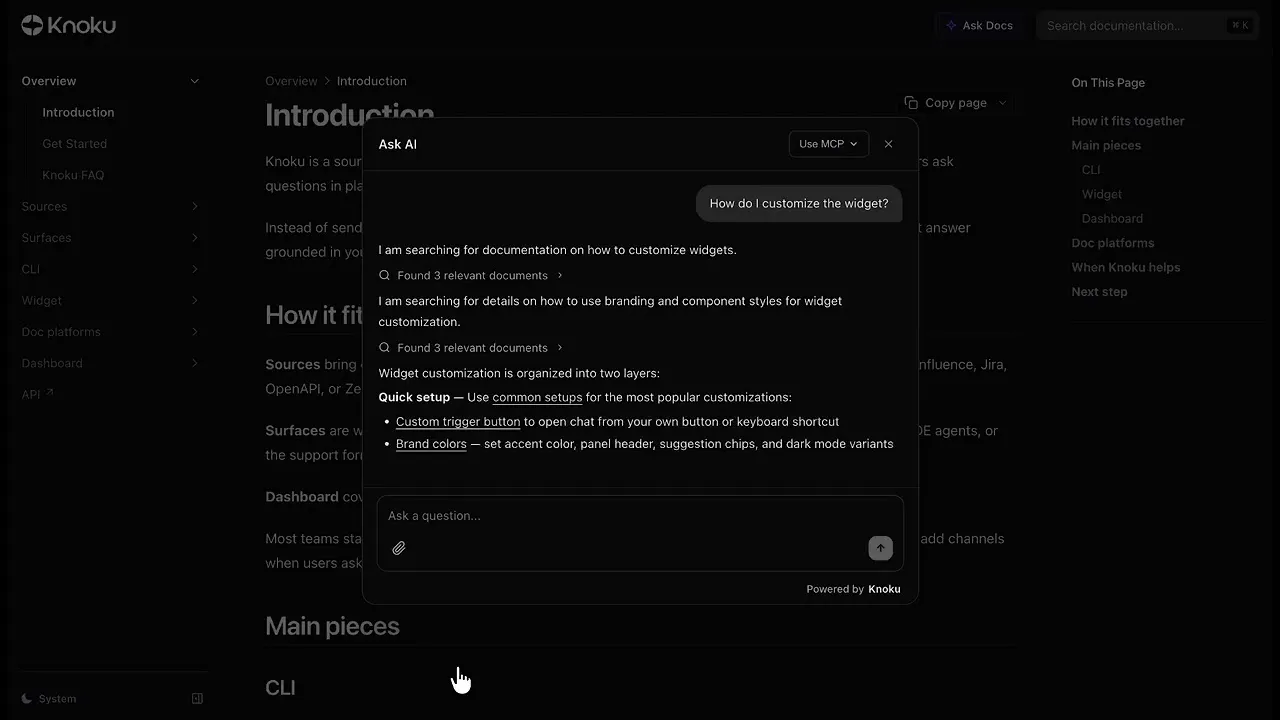This screenshot has width=1280, height=720.
Task: Click the 'Main pieces' heading
Action: pos(332,626)
